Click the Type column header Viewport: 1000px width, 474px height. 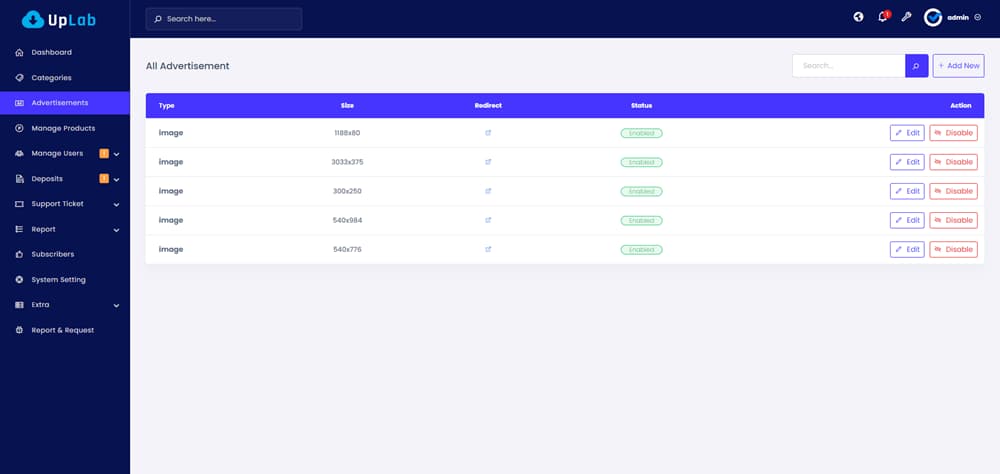[166, 106]
